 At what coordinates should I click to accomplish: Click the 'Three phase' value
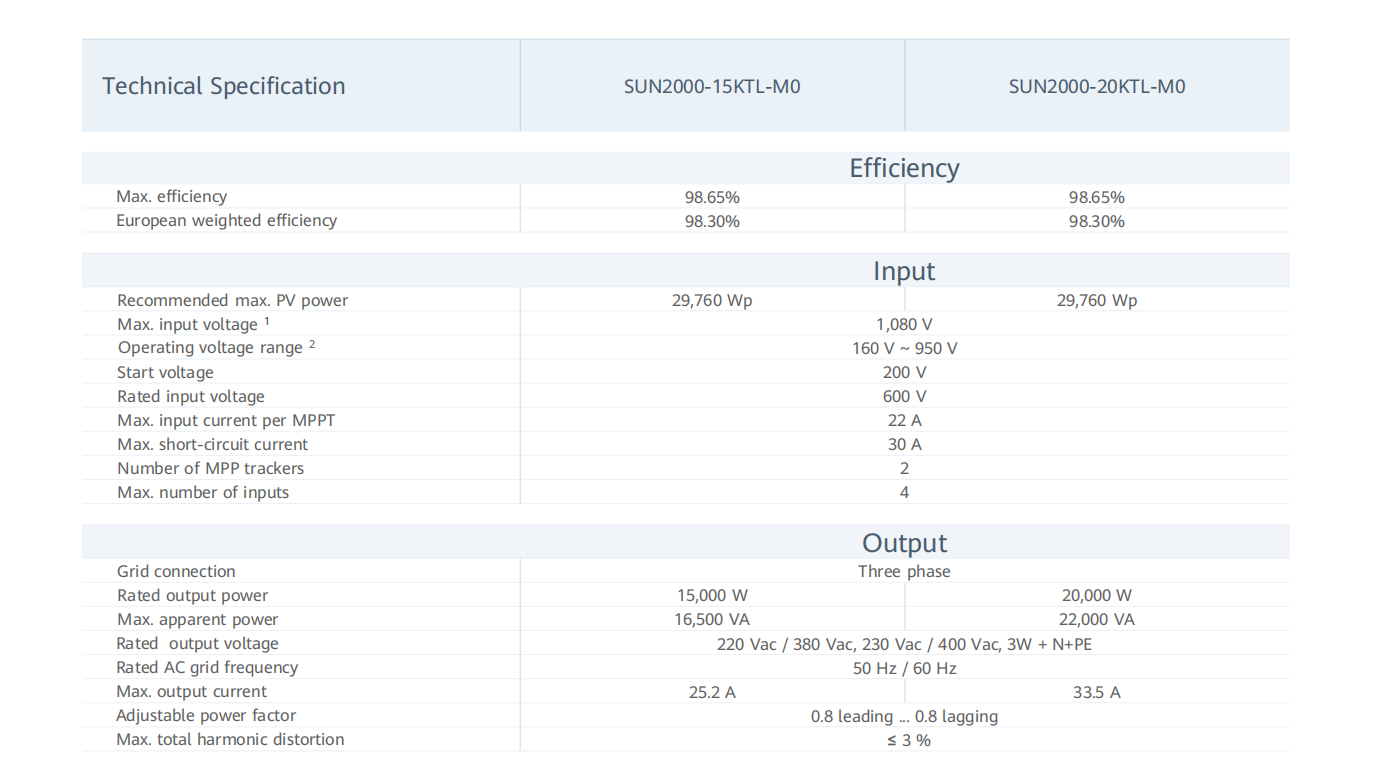[904, 572]
